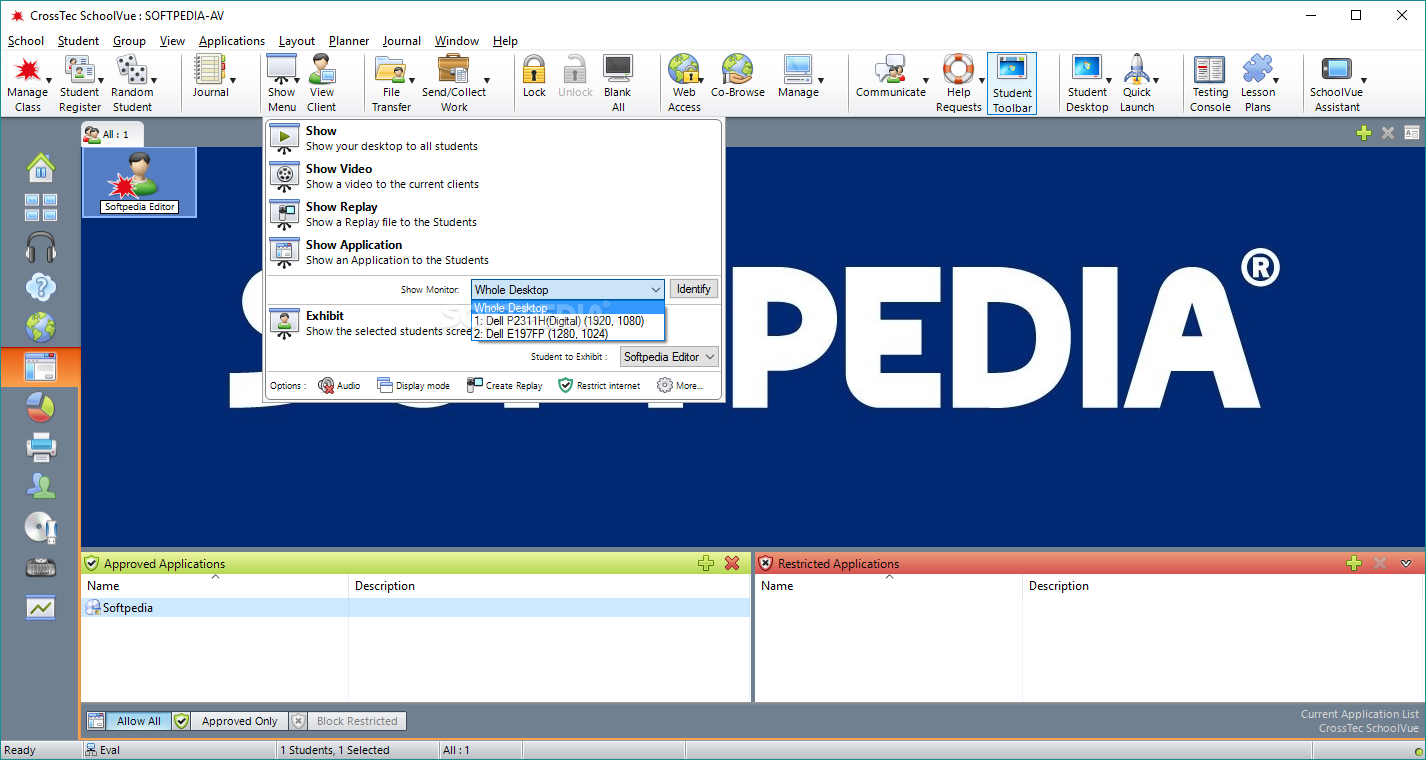The image size is (1426, 760).
Task: Click the Communicate toolbar icon
Action: tap(890, 77)
